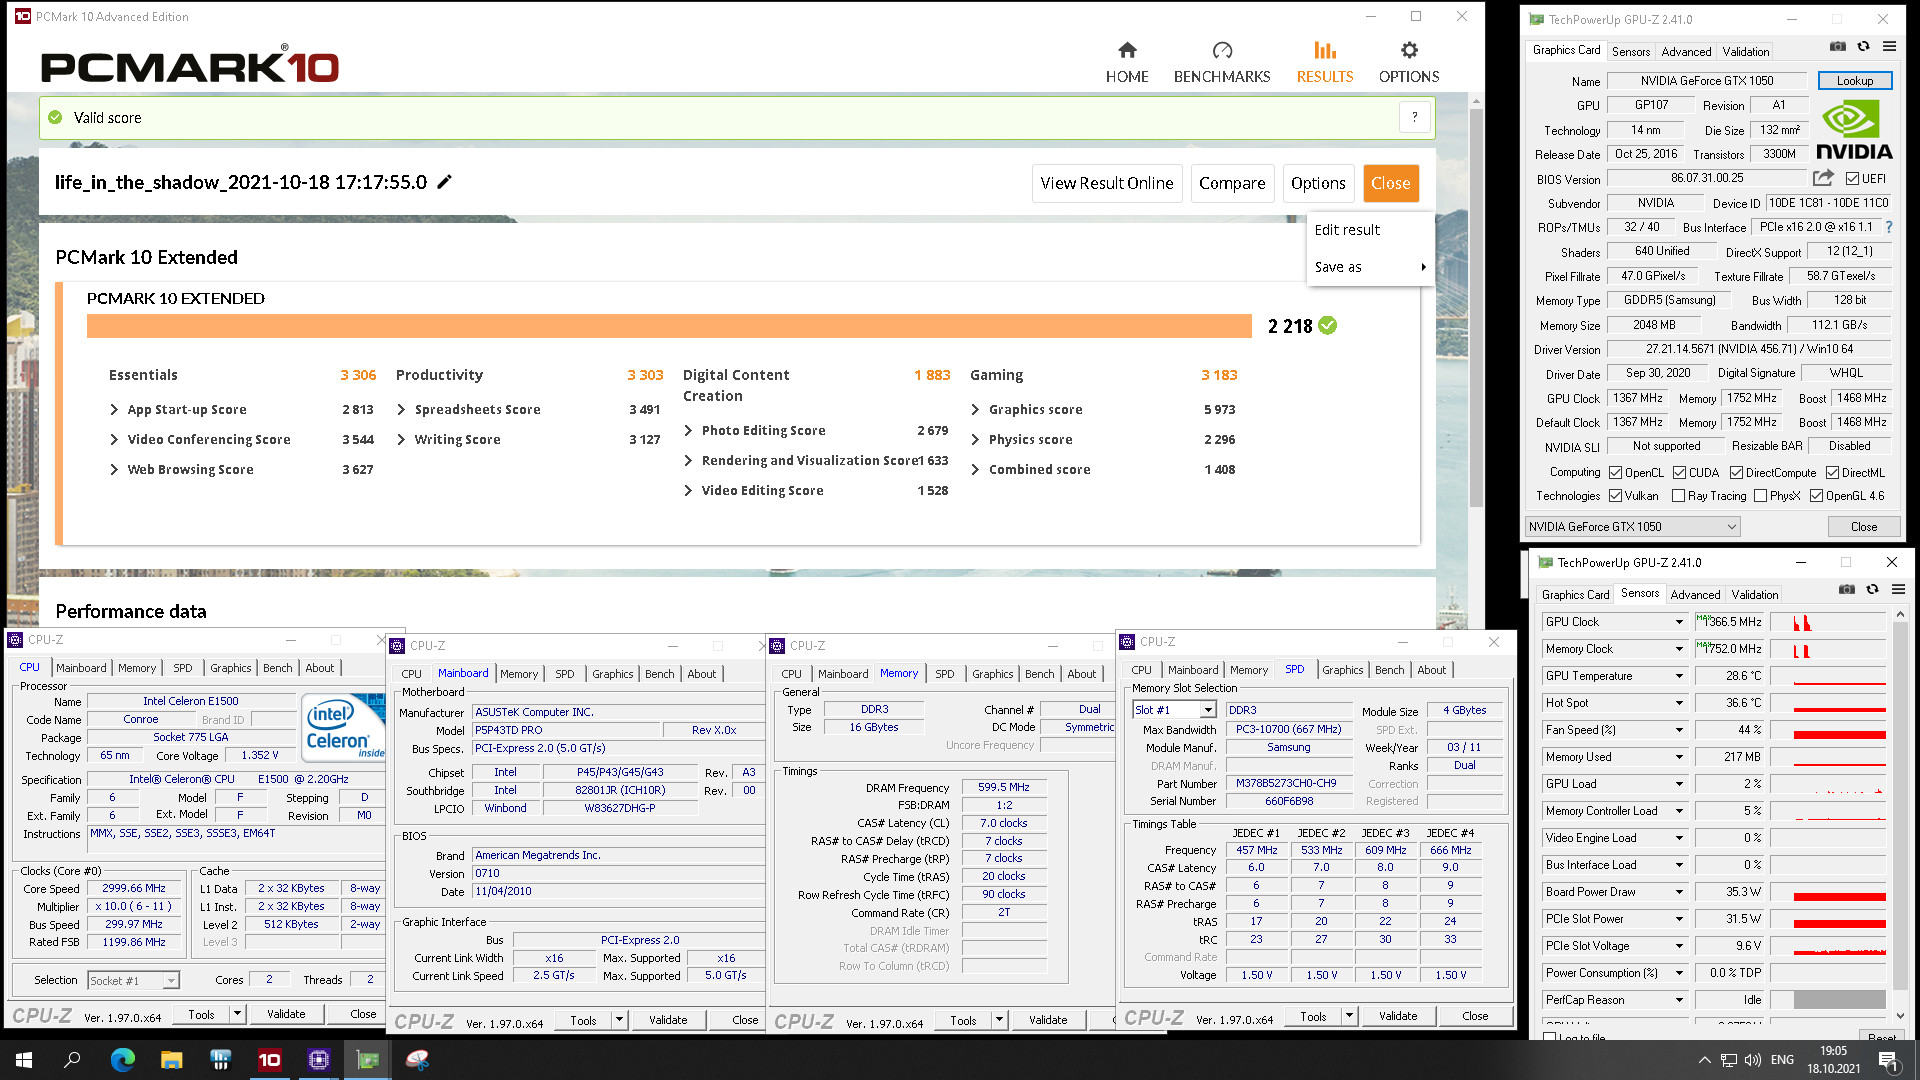Viewport: 1920px width, 1080px height.
Task: Switch to Advanced tab in lower GPU-Z
Action: (x=1695, y=594)
